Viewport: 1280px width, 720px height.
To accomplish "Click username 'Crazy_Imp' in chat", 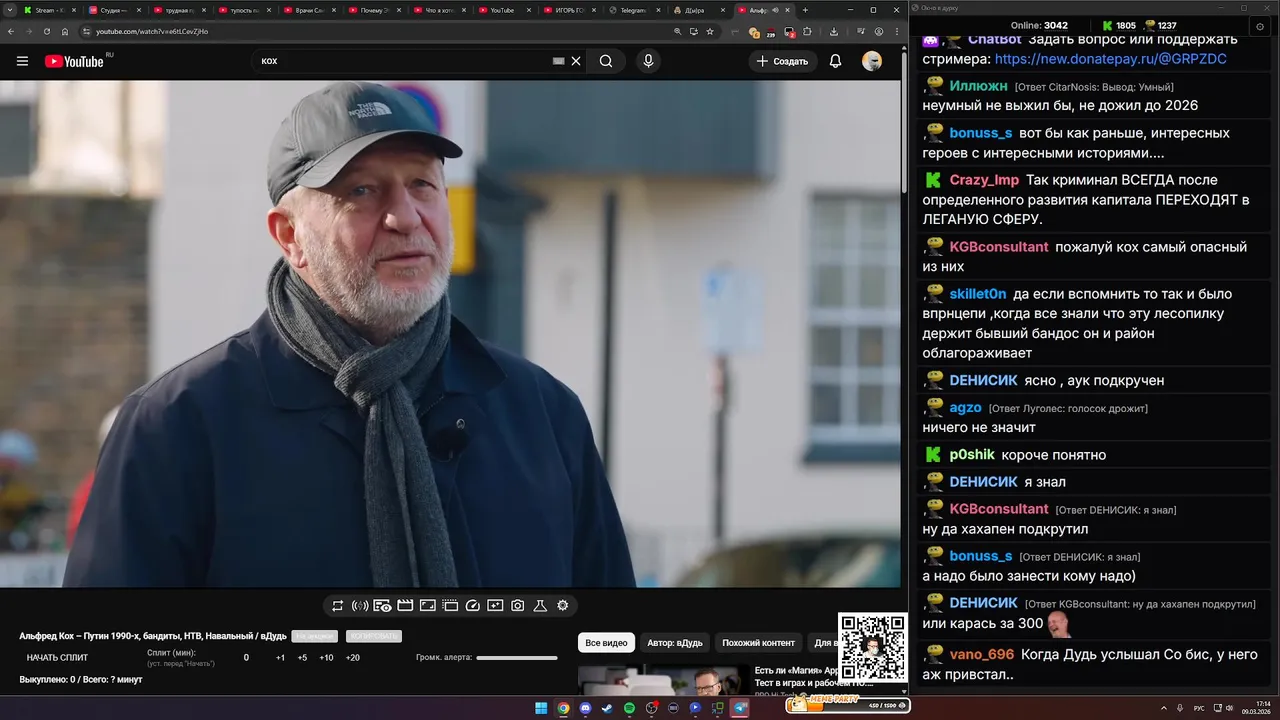I will pos(984,180).
